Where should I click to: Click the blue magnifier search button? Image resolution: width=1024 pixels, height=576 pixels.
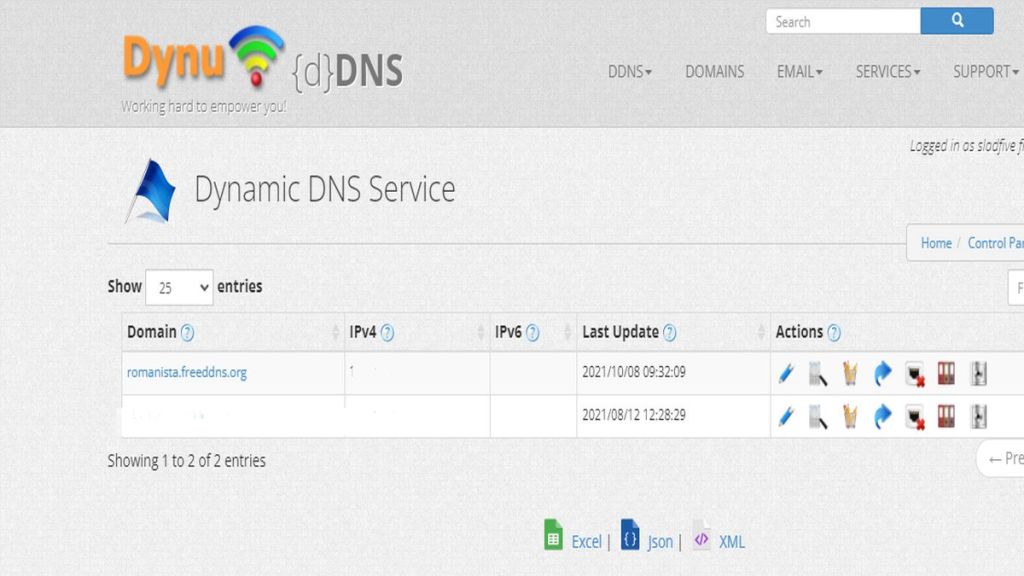pos(957,21)
